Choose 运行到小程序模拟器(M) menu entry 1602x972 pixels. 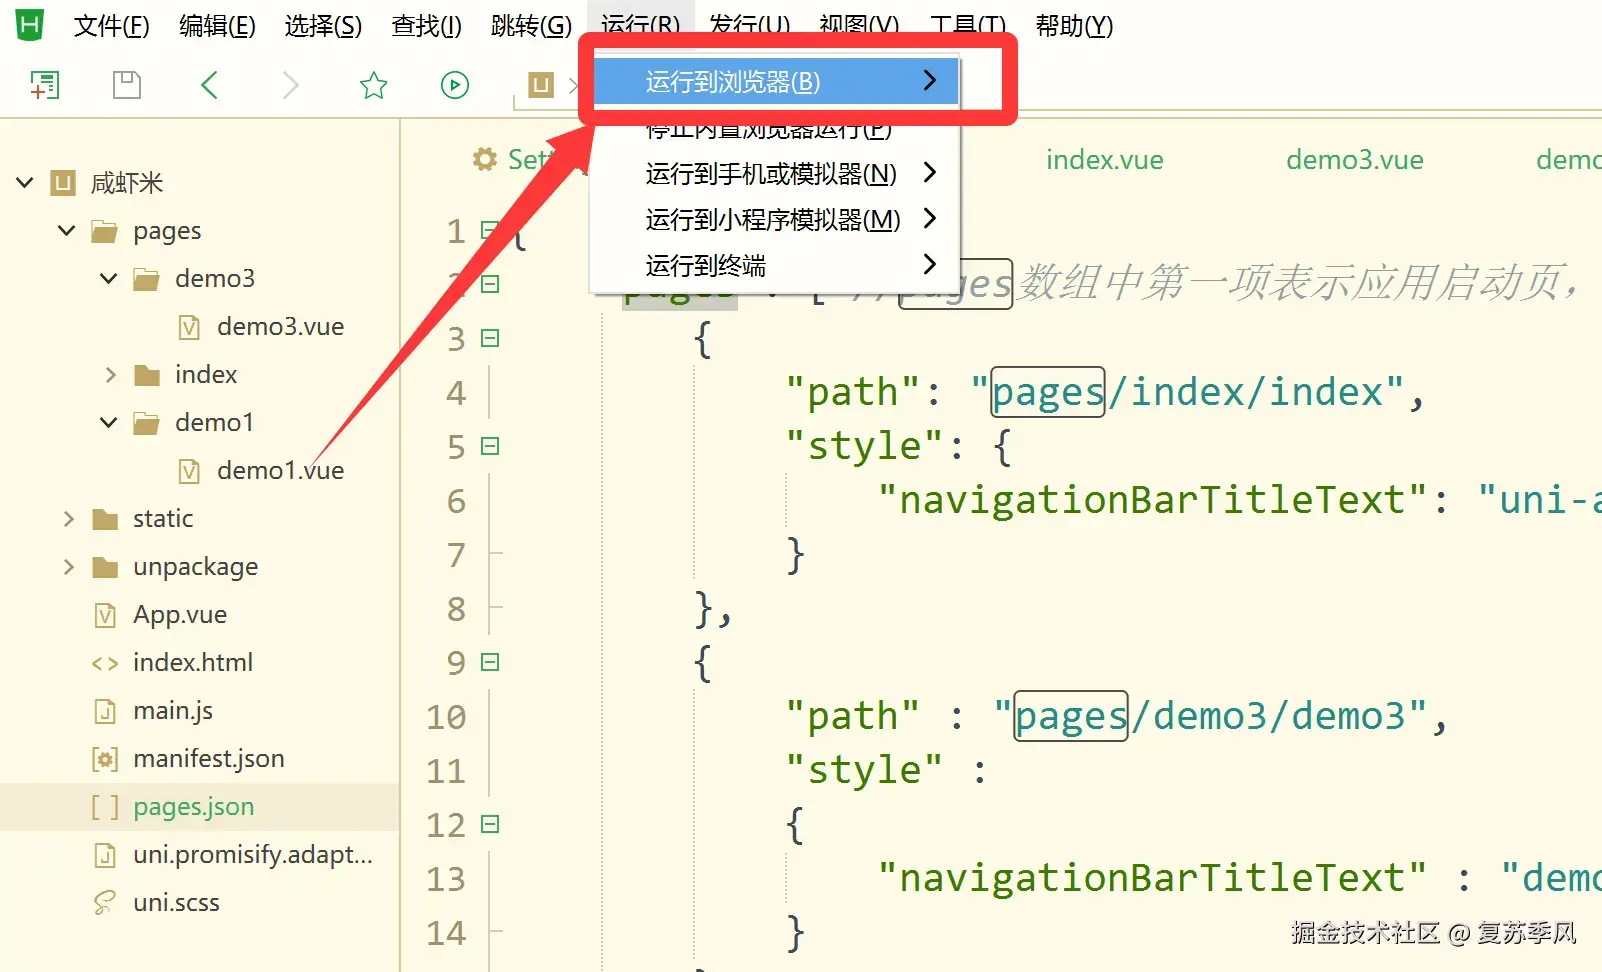click(777, 219)
